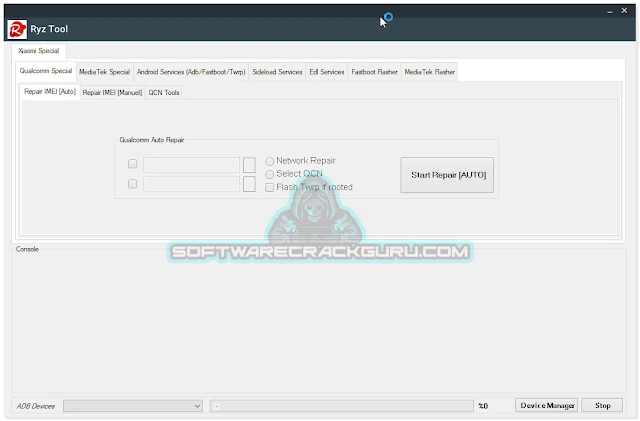Open the MediaTek Flasher tab
The image size is (640, 421).
(x=429, y=72)
